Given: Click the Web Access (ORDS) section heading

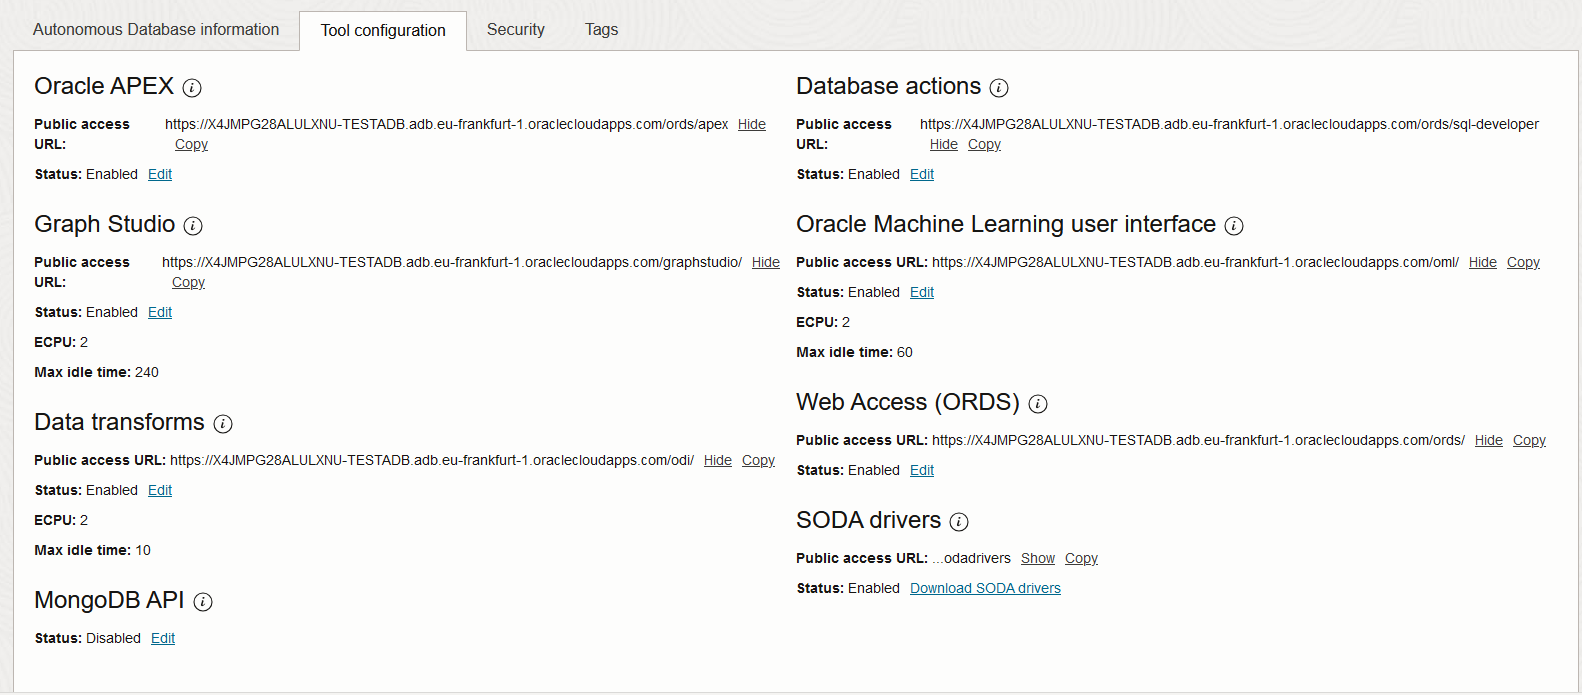Looking at the screenshot, I should [908, 402].
